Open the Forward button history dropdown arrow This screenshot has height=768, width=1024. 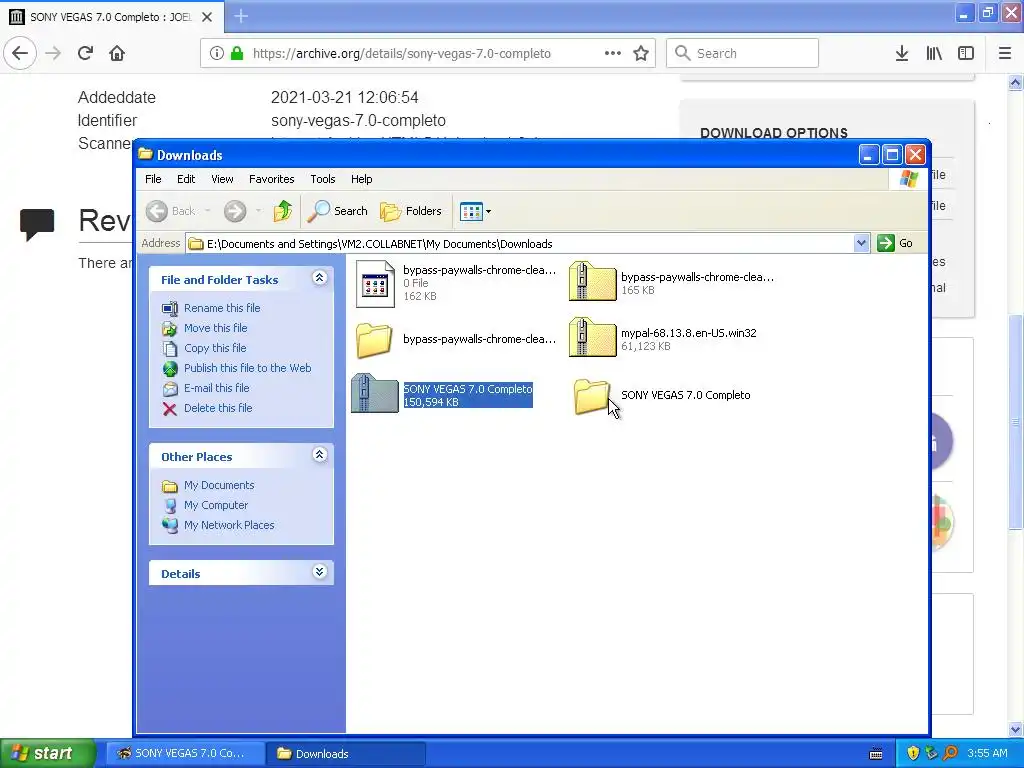coord(259,211)
